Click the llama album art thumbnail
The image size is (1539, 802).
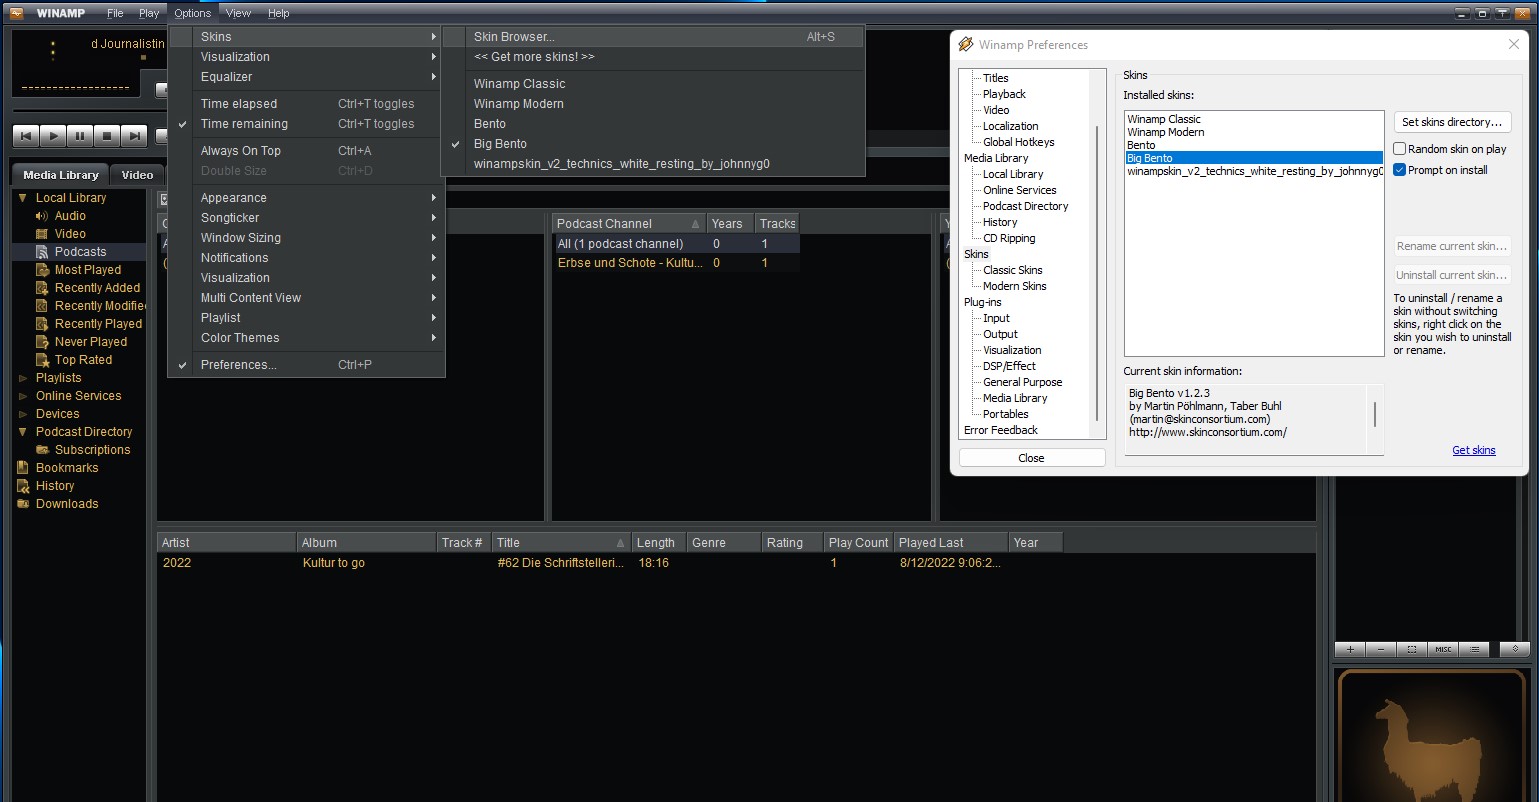pyautogui.click(x=1431, y=736)
